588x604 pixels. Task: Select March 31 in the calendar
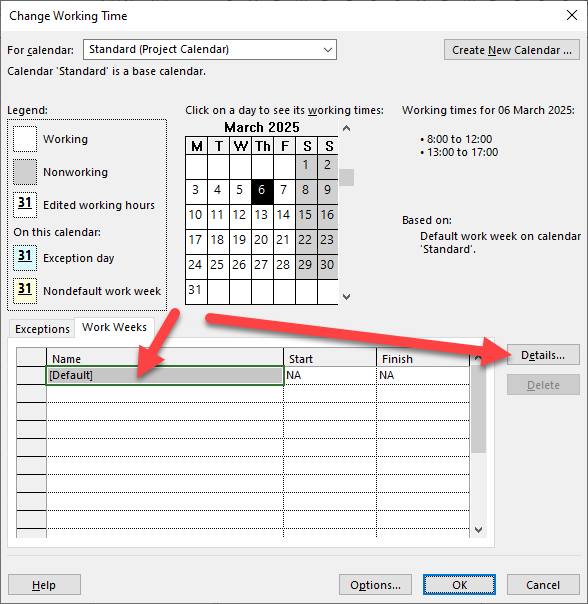pos(196,290)
